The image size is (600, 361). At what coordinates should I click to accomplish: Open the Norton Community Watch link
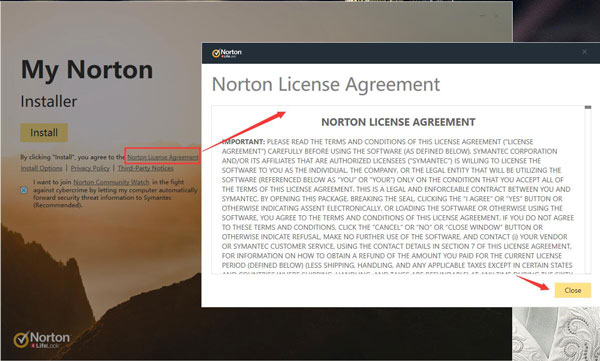tap(111, 182)
